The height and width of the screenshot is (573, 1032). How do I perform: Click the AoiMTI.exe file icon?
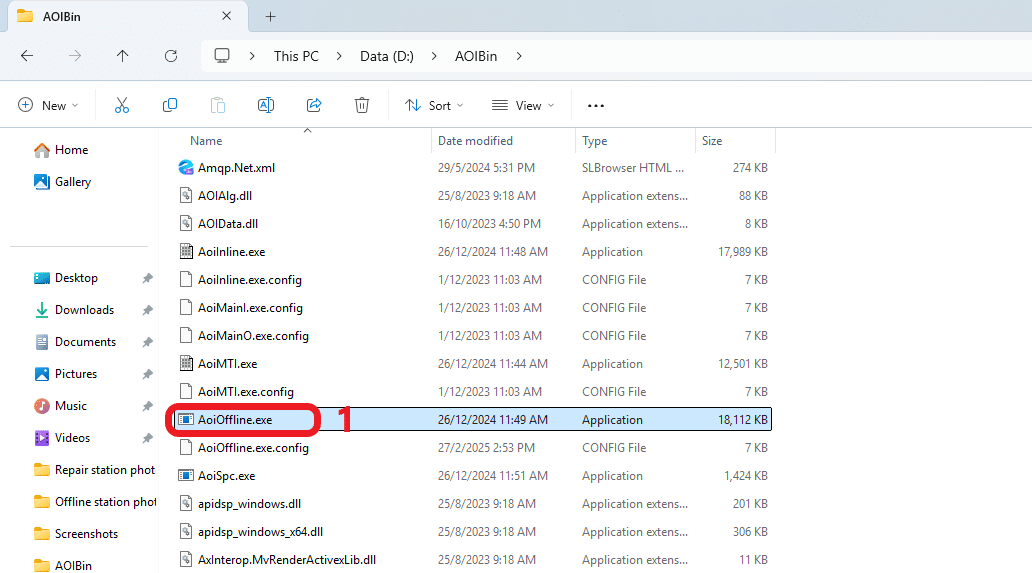186,363
